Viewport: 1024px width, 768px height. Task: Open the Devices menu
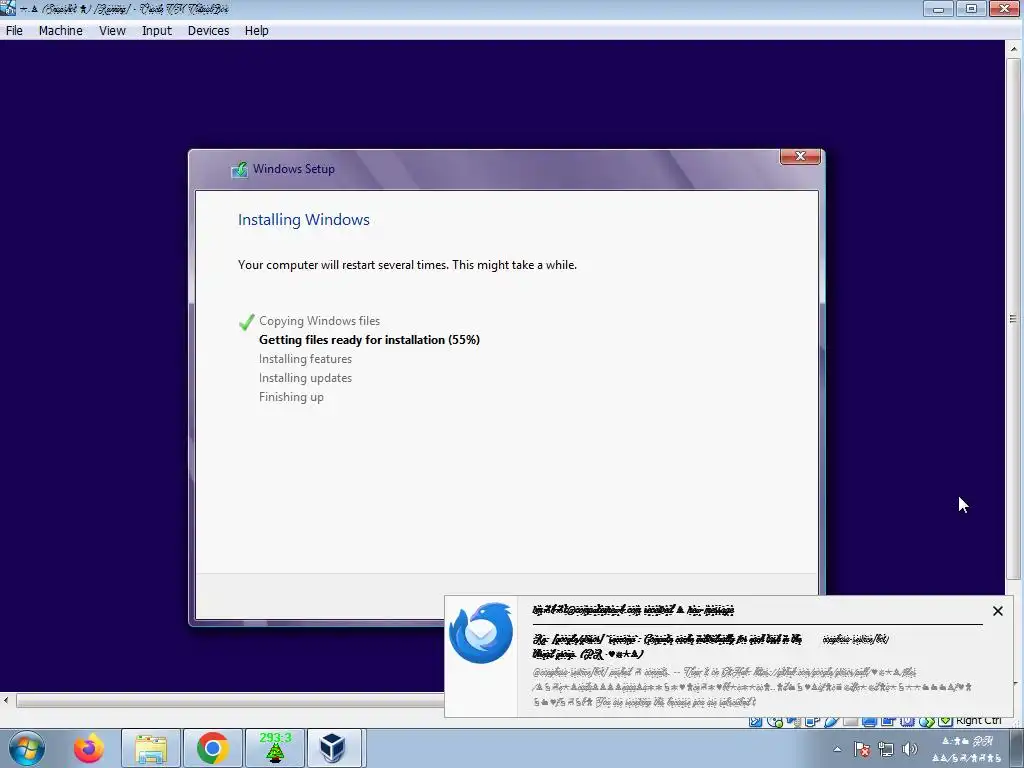pyautogui.click(x=208, y=31)
